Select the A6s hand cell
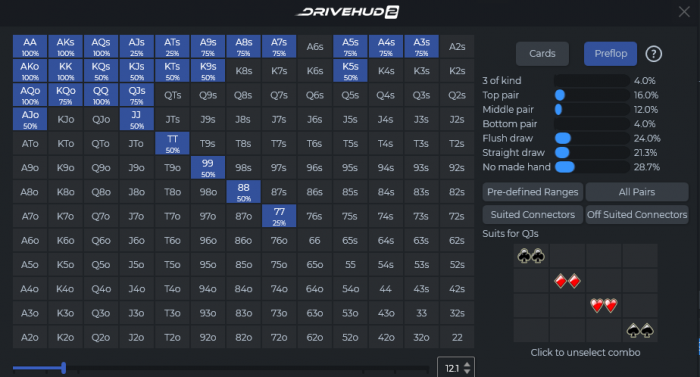The image size is (700, 377). (315, 46)
